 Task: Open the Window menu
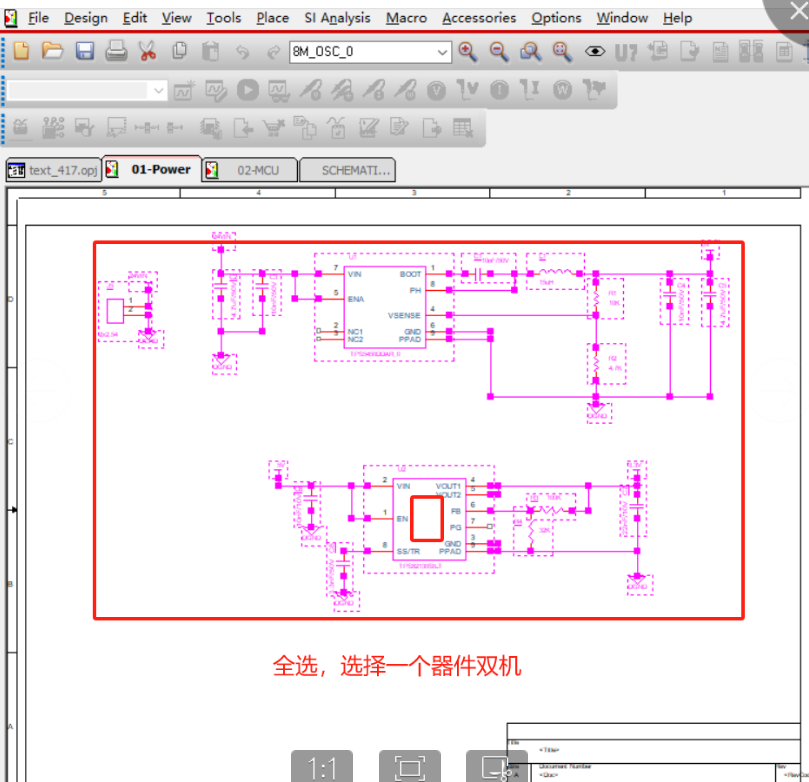(x=622, y=18)
